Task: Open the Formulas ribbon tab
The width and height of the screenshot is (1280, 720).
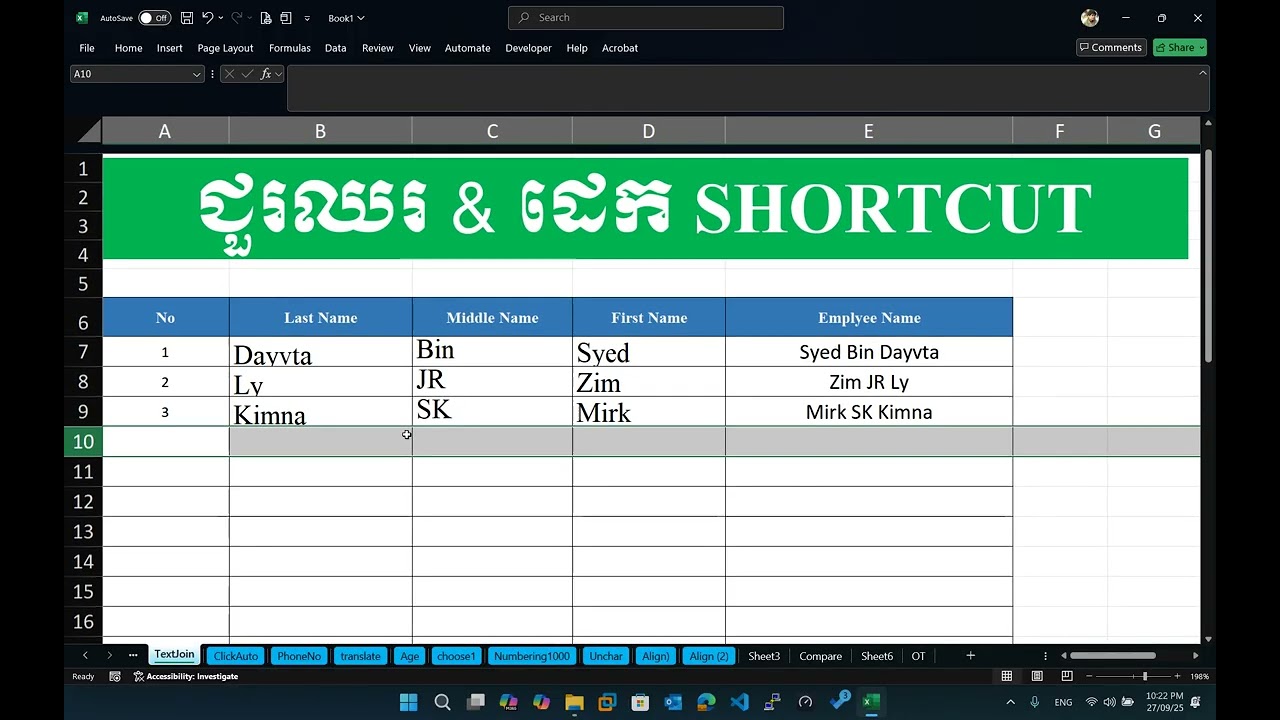Action: pos(290,48)
